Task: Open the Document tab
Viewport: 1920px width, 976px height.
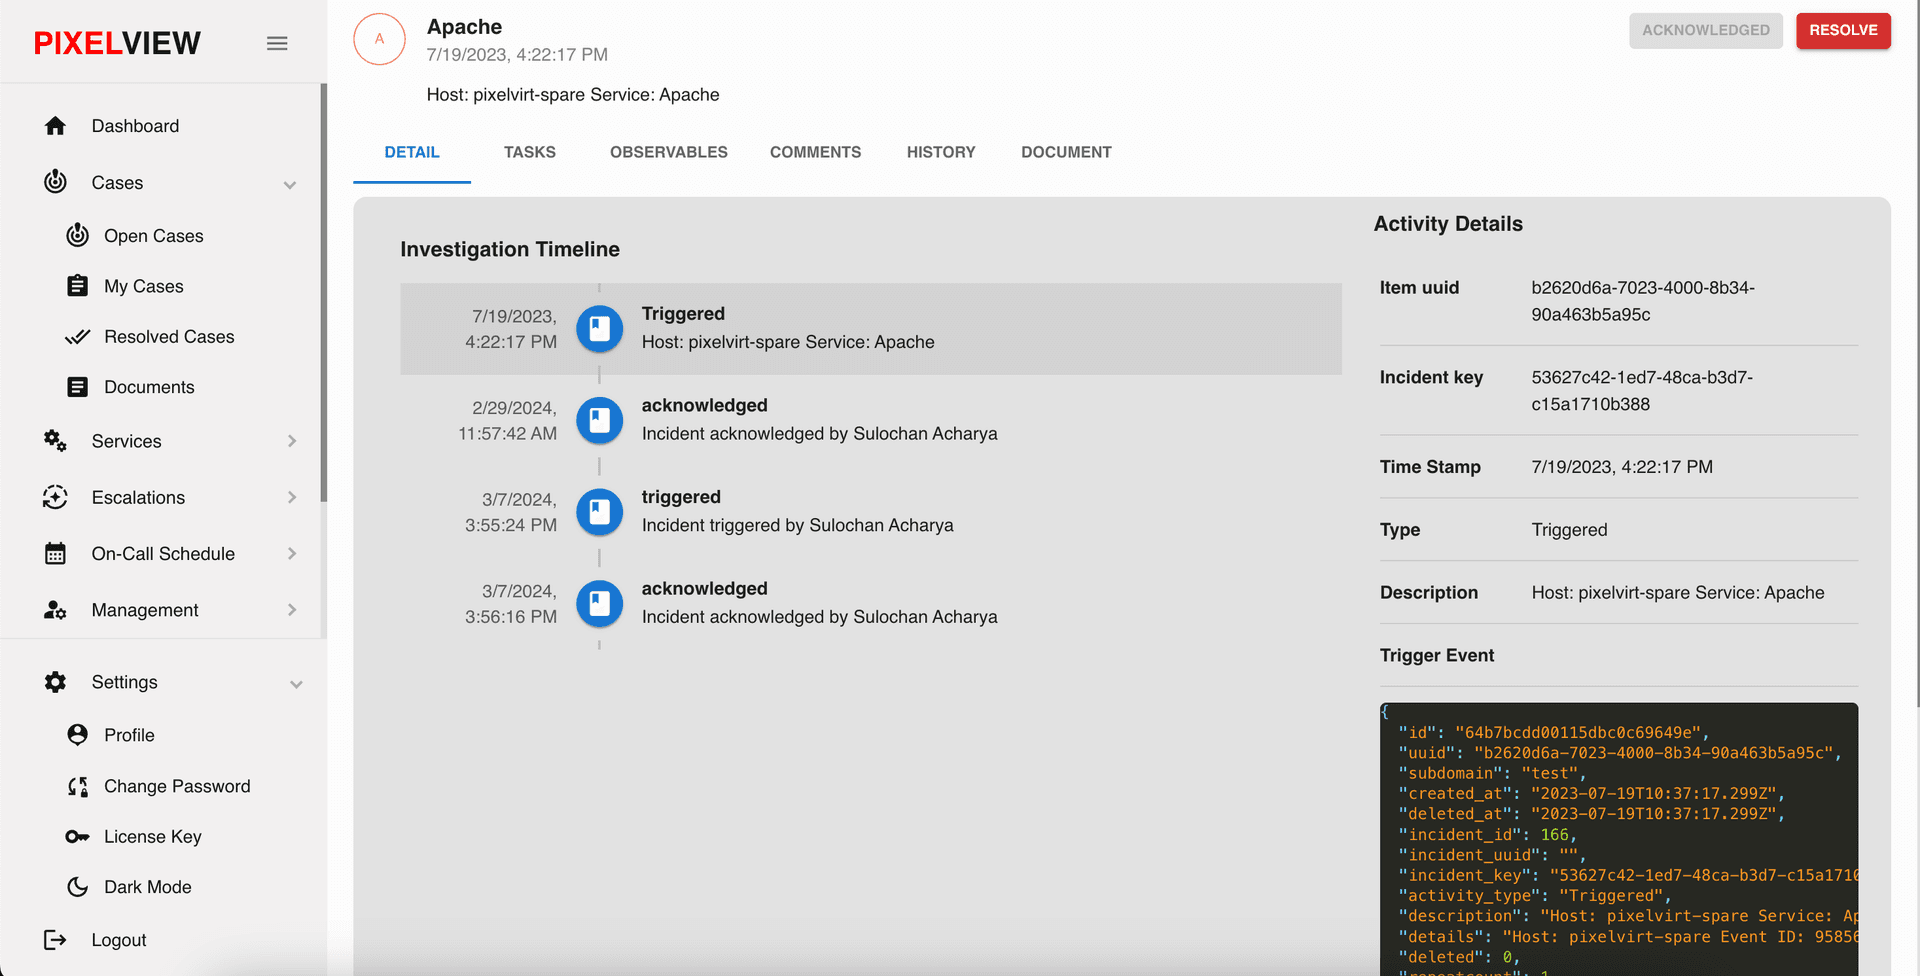Action: click(1066, 152)
